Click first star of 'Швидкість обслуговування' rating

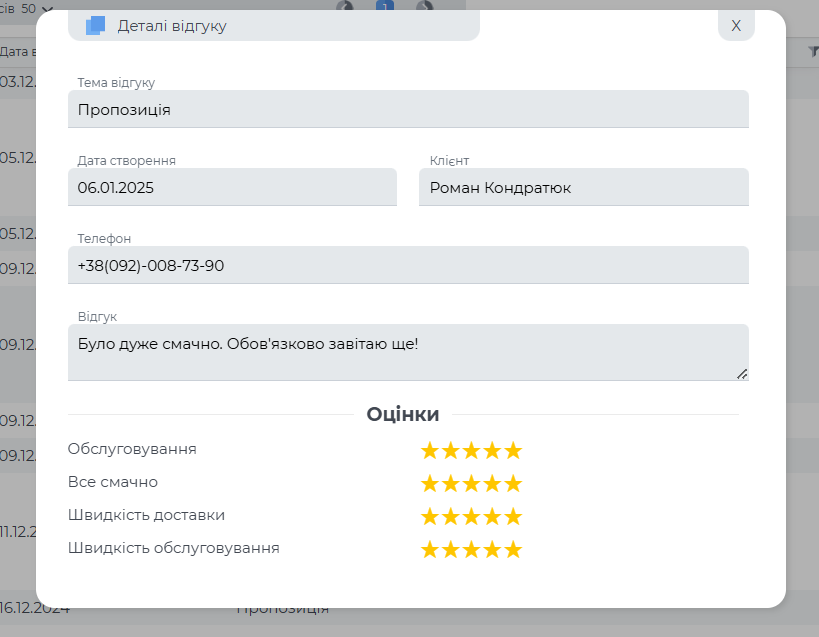(430, 550)
